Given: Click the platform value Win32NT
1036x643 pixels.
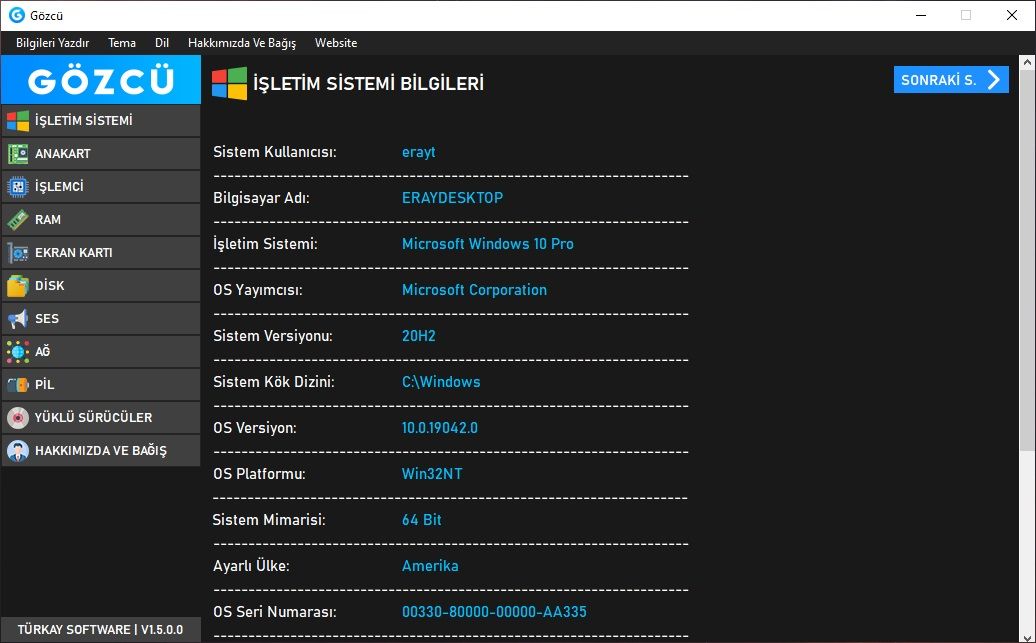Looking at the screenshot, I should coord(432,474).
